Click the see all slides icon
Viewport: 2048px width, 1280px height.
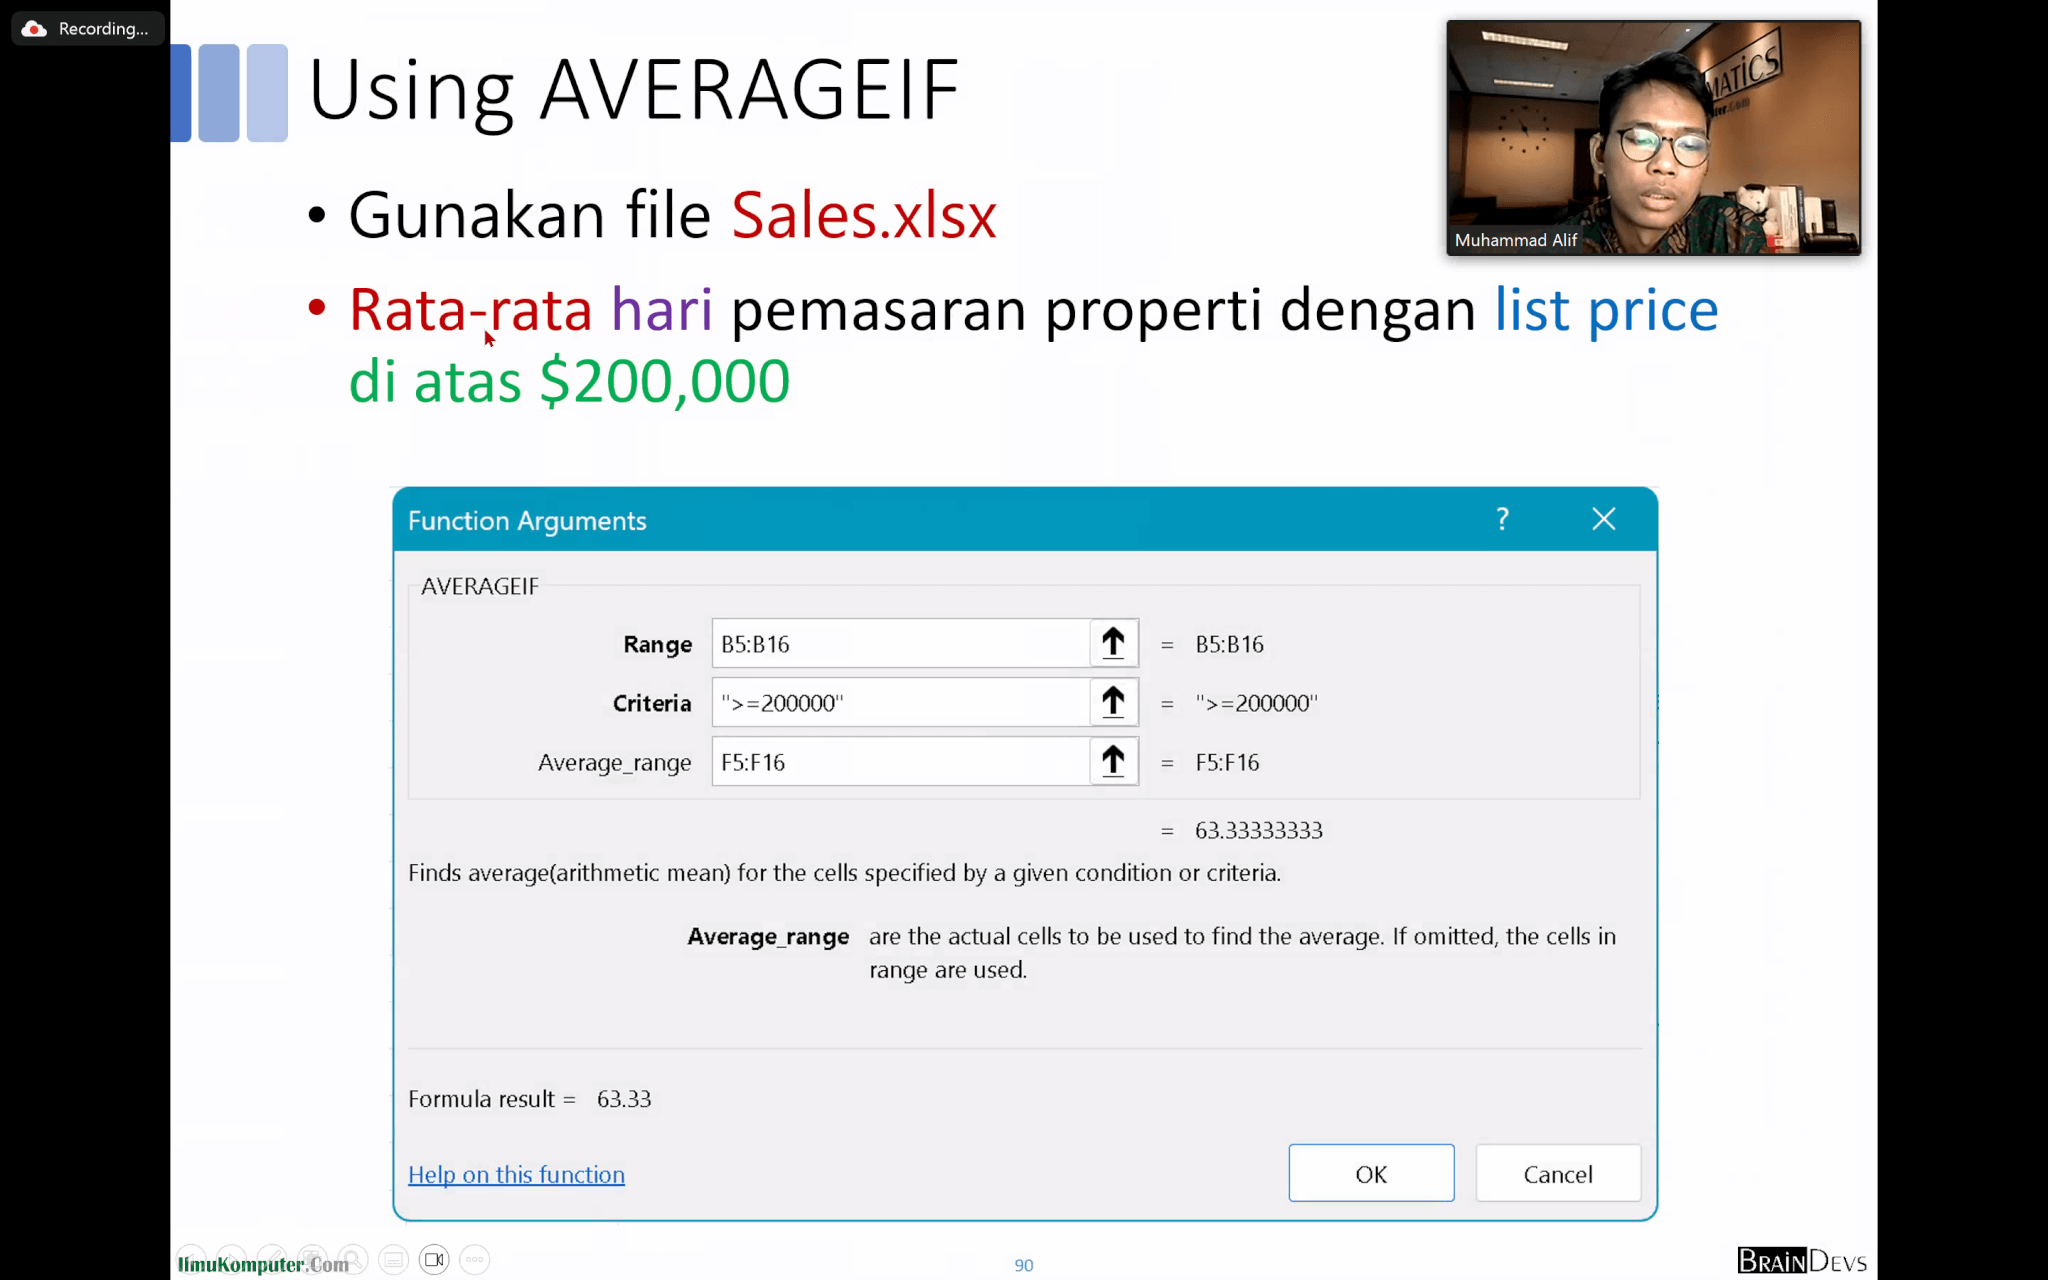(x=312, y=1259)
